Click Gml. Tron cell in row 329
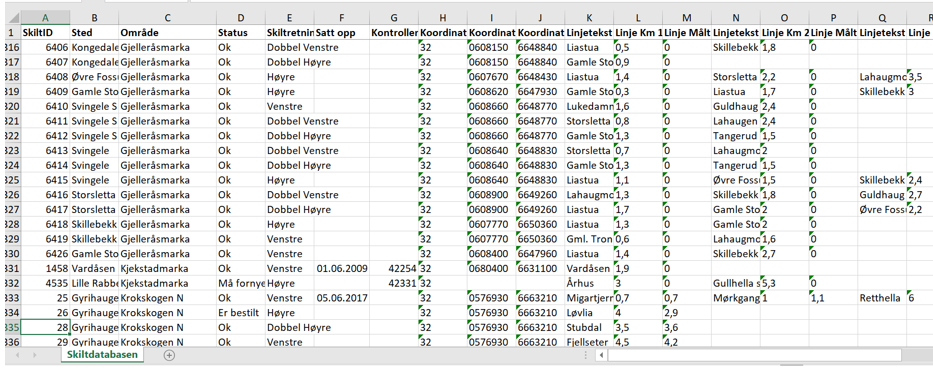Viewport: 933px width, 378px height. click(589, 239)
